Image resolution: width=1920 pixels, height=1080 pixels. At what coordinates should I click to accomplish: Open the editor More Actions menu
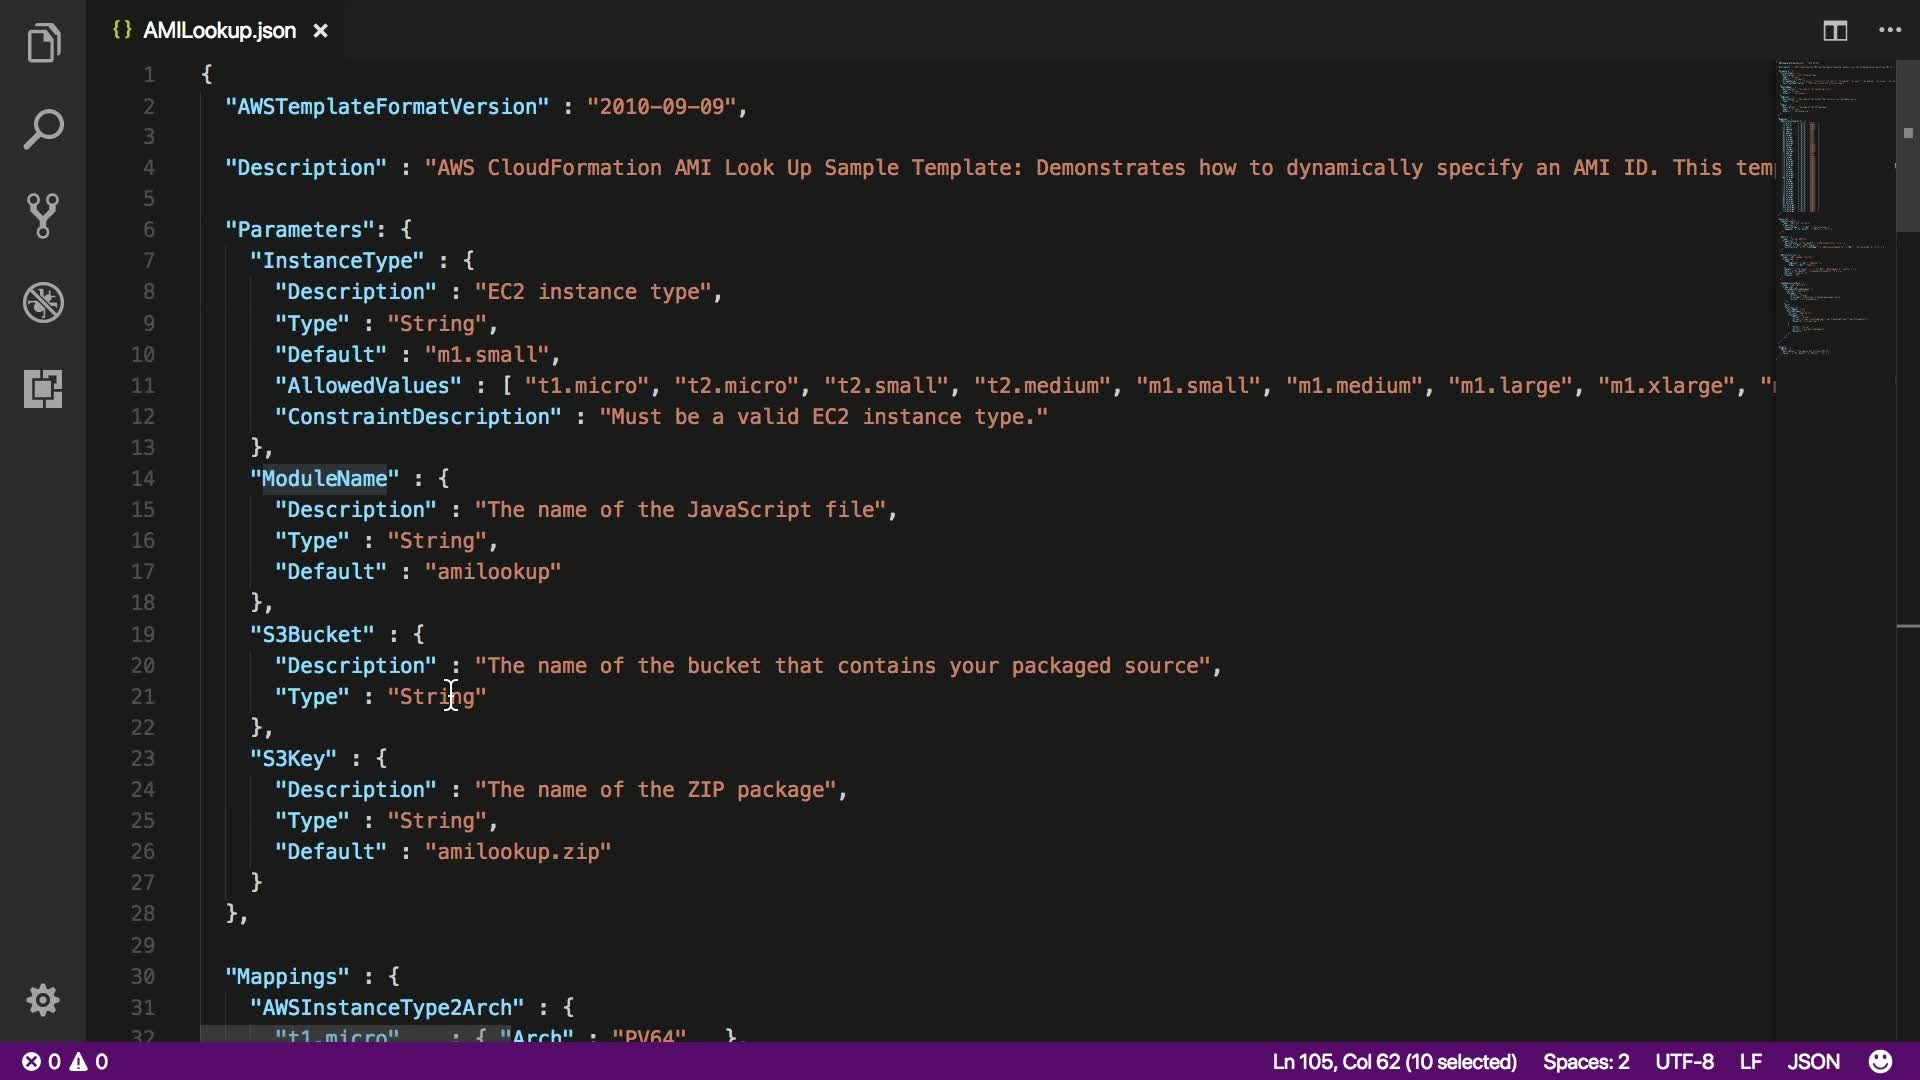pos(1890,31)
